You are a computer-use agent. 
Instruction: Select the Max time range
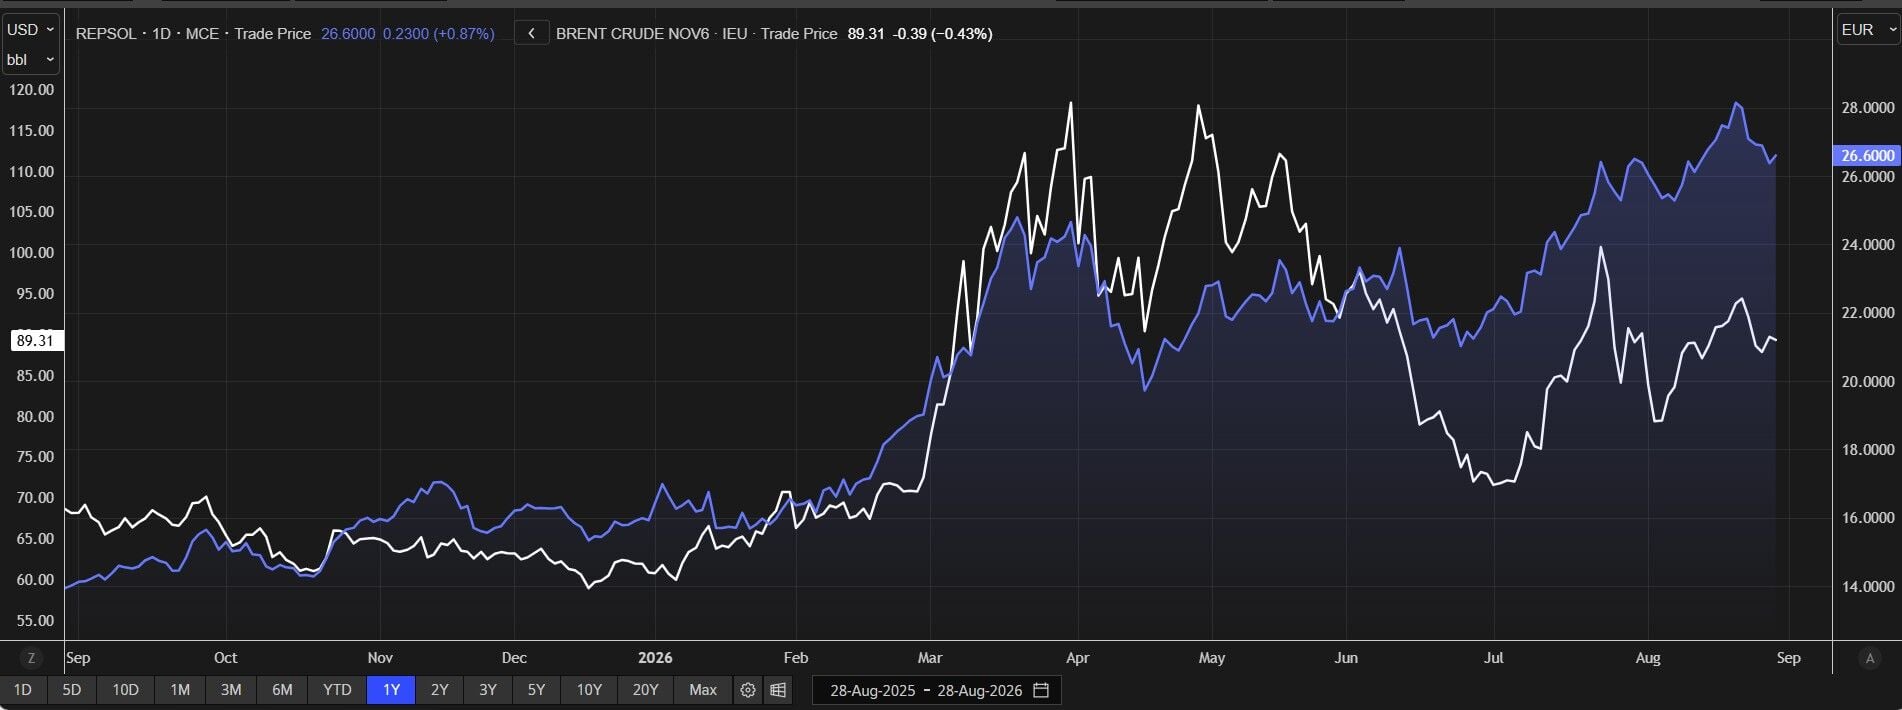coord(703,690)
